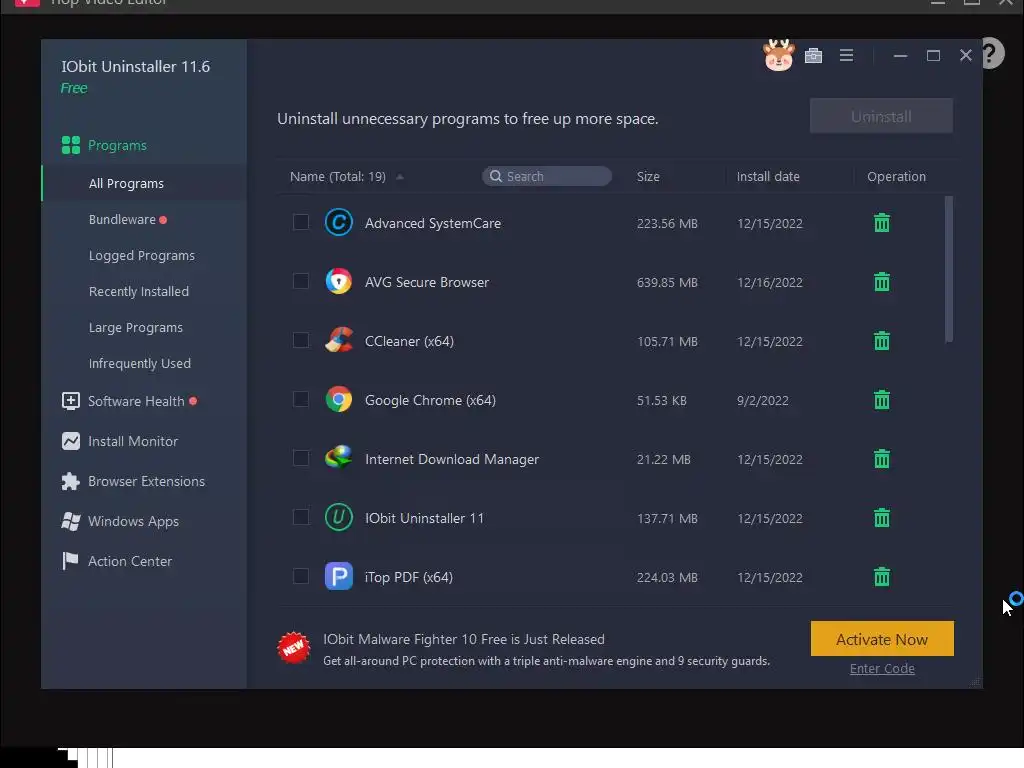Open the Programs section label

click(118, 145)
